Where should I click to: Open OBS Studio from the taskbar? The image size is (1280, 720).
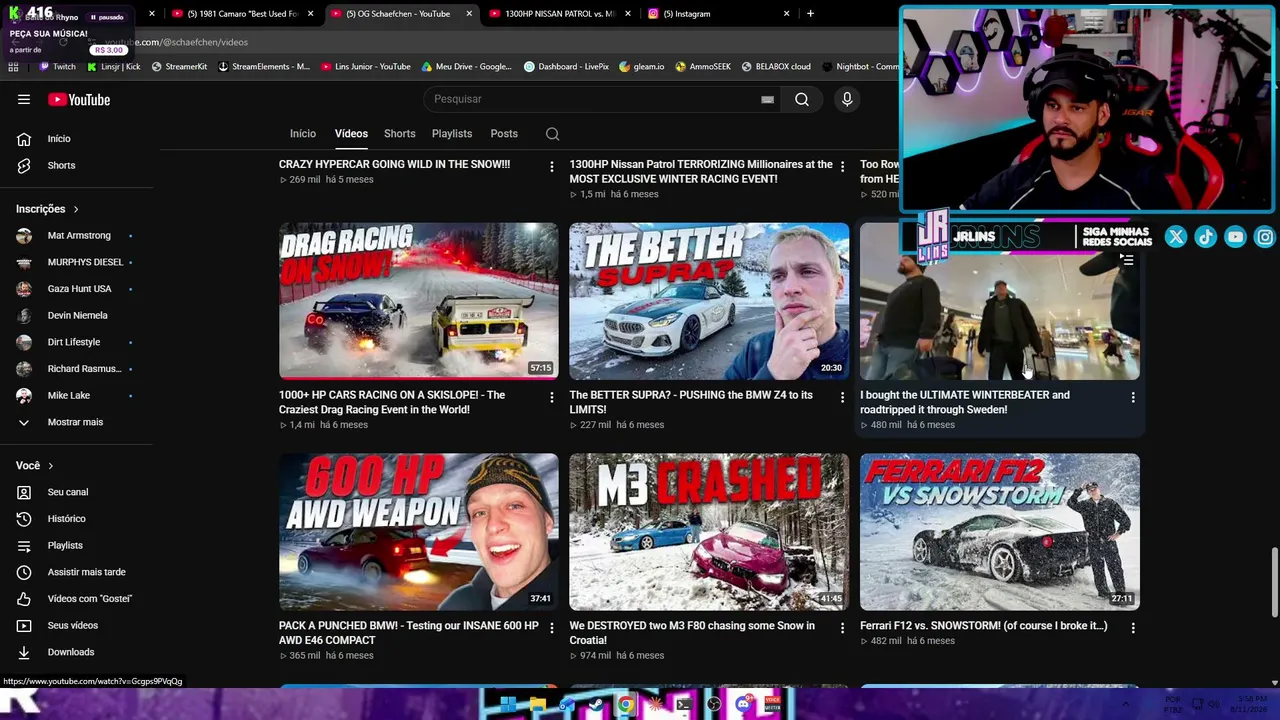(x=713, y=704)
